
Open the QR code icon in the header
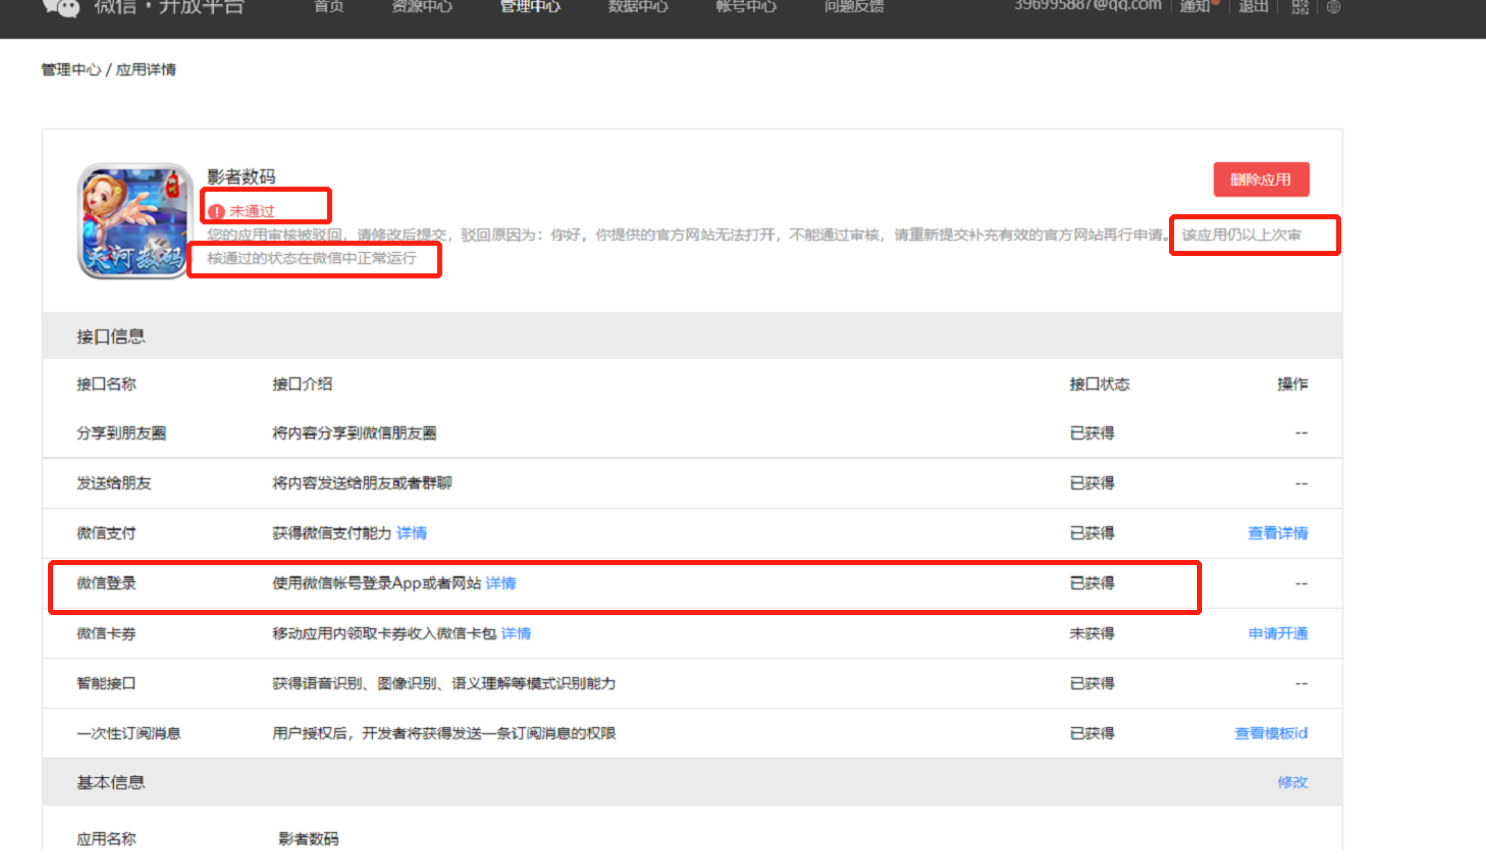point(1300,6)
